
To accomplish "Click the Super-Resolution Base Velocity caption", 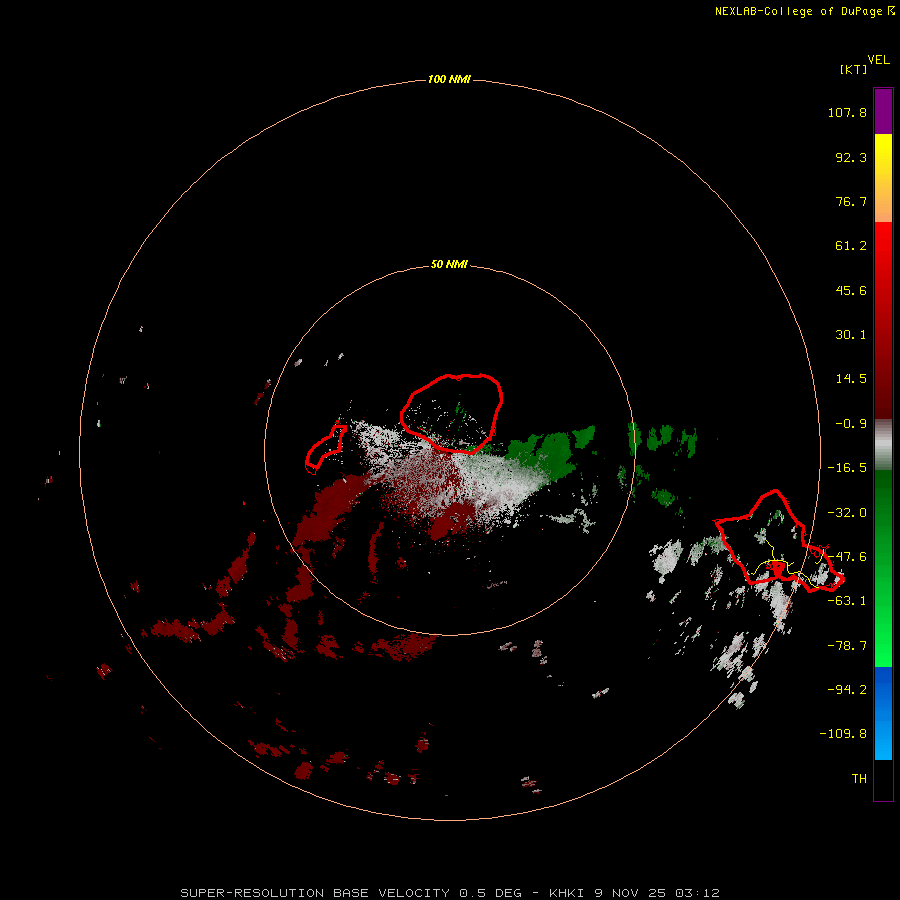I will (x=450, y=893).
